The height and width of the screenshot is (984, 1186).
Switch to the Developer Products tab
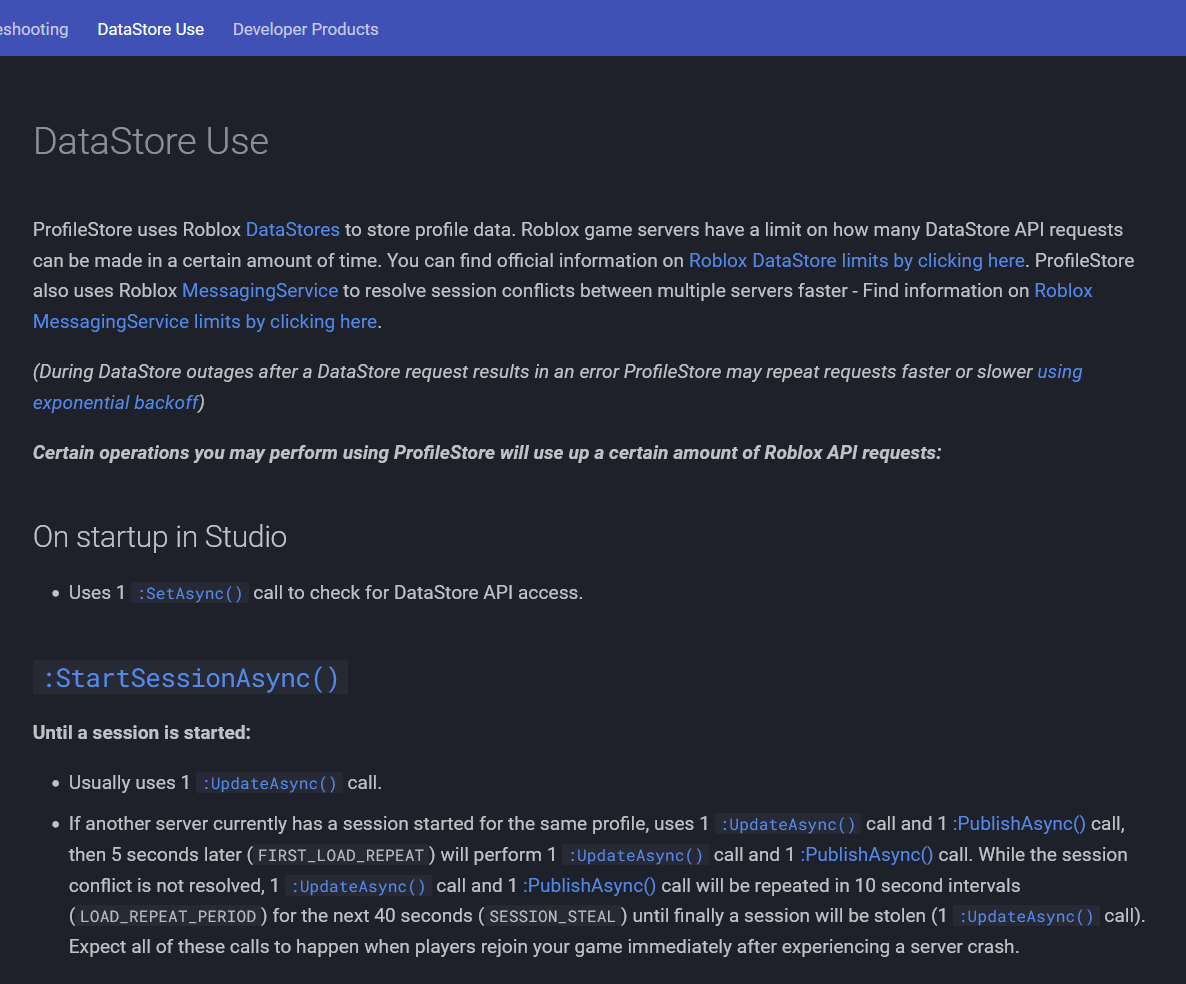click(x=305, y=29)
